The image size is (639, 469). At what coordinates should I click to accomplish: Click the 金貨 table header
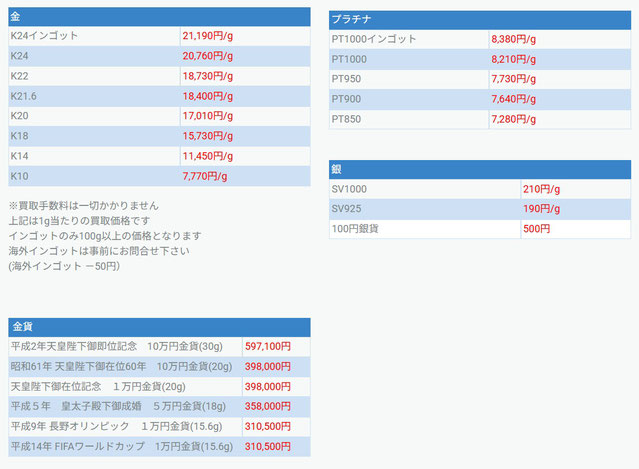tap(159, 327)
